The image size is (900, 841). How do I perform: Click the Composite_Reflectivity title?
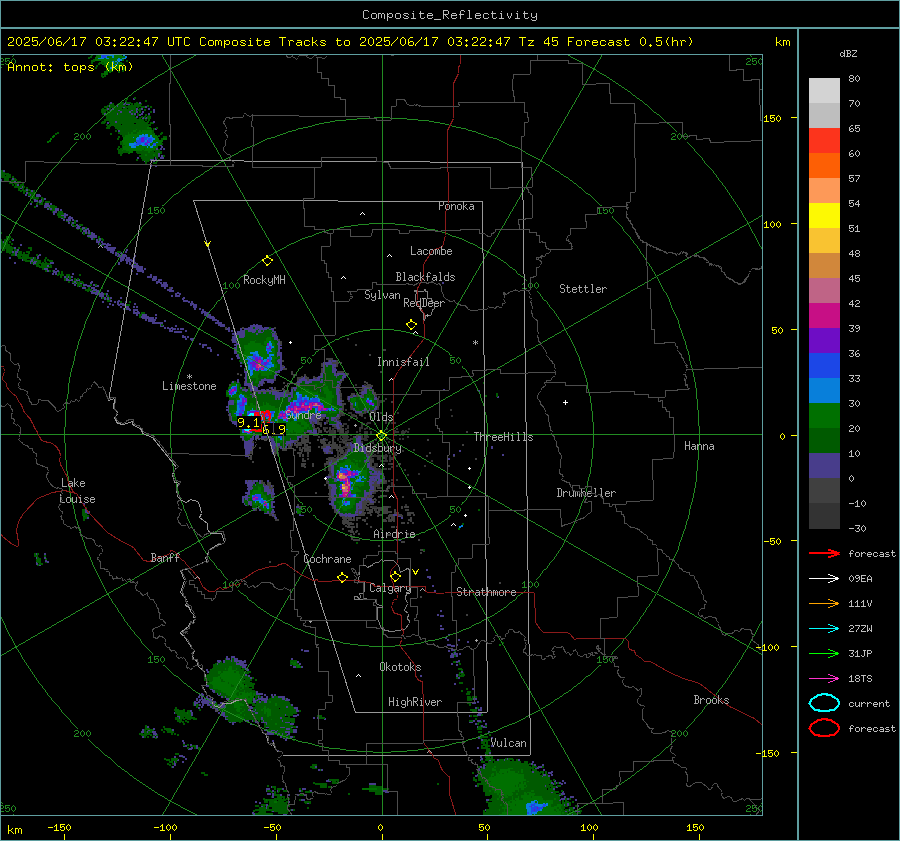(x=450, y=15)
